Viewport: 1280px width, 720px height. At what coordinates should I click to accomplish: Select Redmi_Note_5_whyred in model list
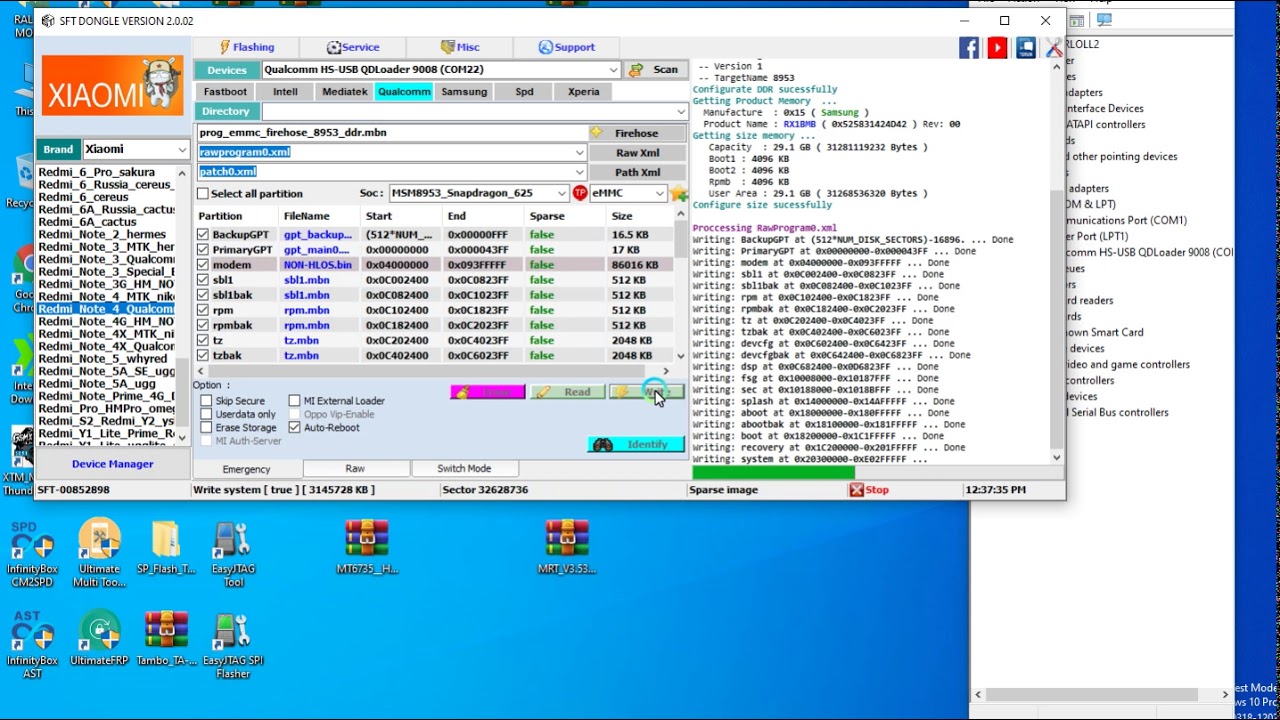[105, 359]
